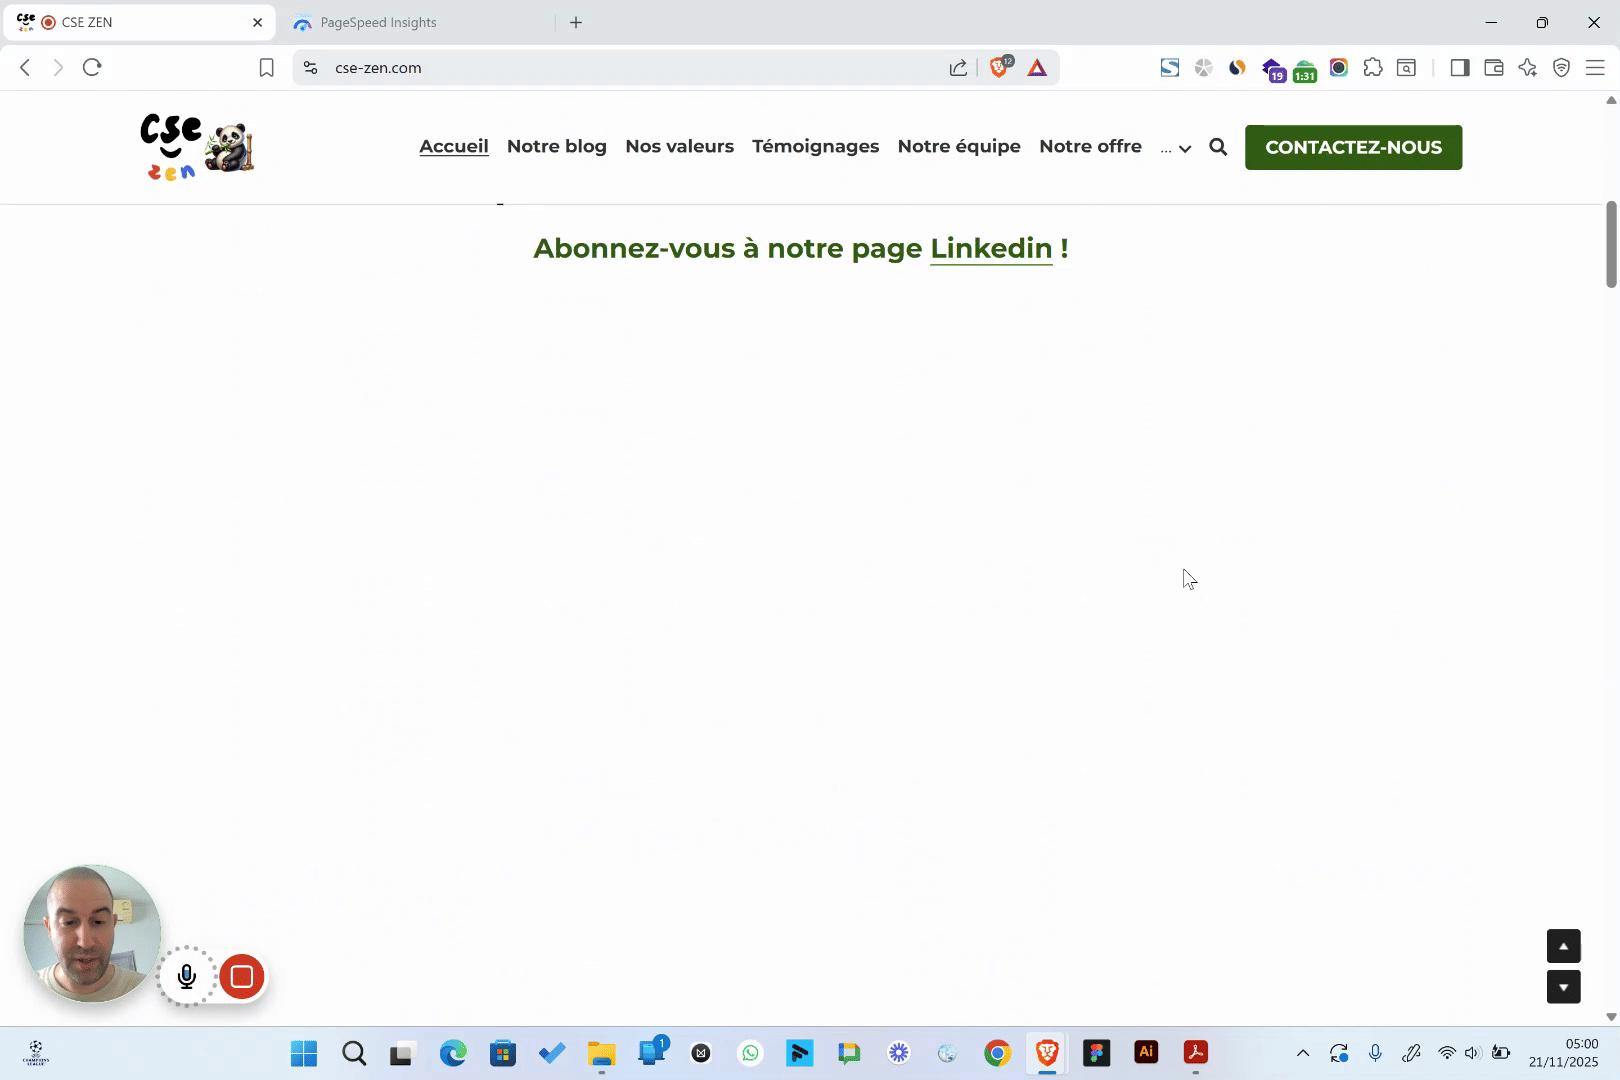Follow the Linkedin link in heading
1620x1080 pixels.
pos(991,248)
